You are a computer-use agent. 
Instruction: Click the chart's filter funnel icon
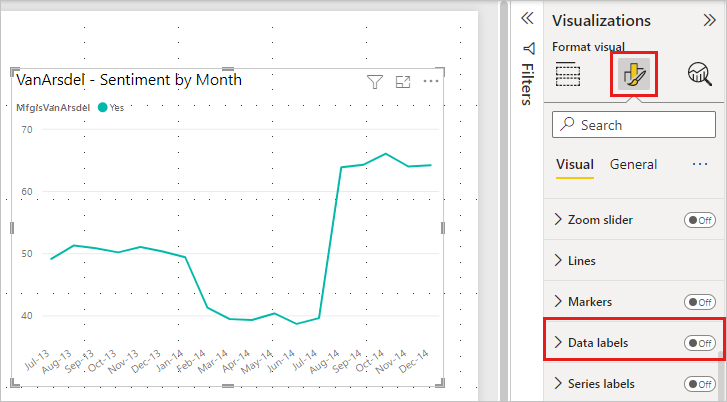tap(375, 82)
